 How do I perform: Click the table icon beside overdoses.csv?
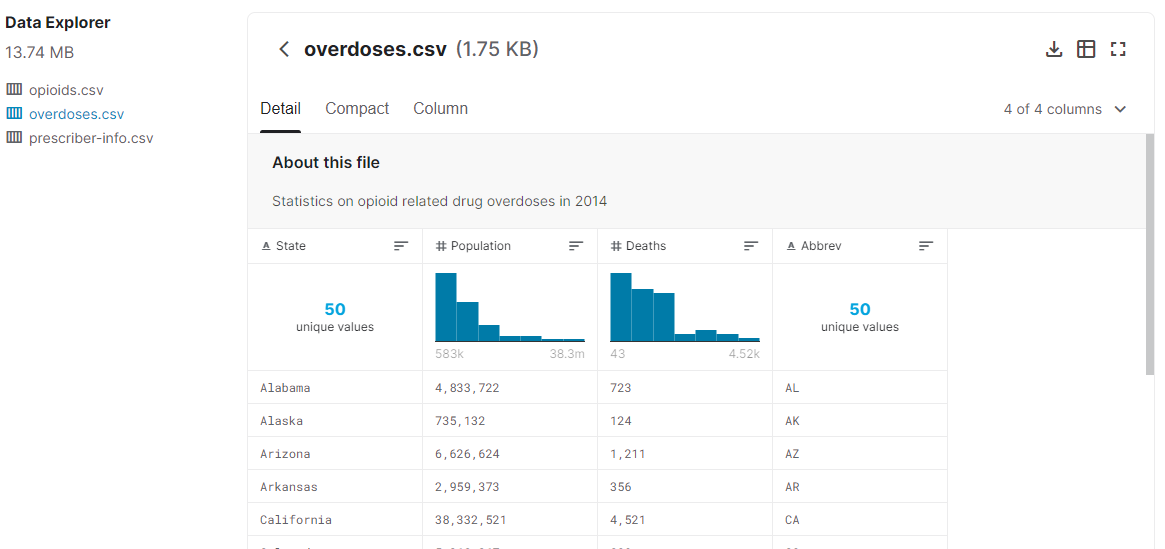tap(14, 114)
